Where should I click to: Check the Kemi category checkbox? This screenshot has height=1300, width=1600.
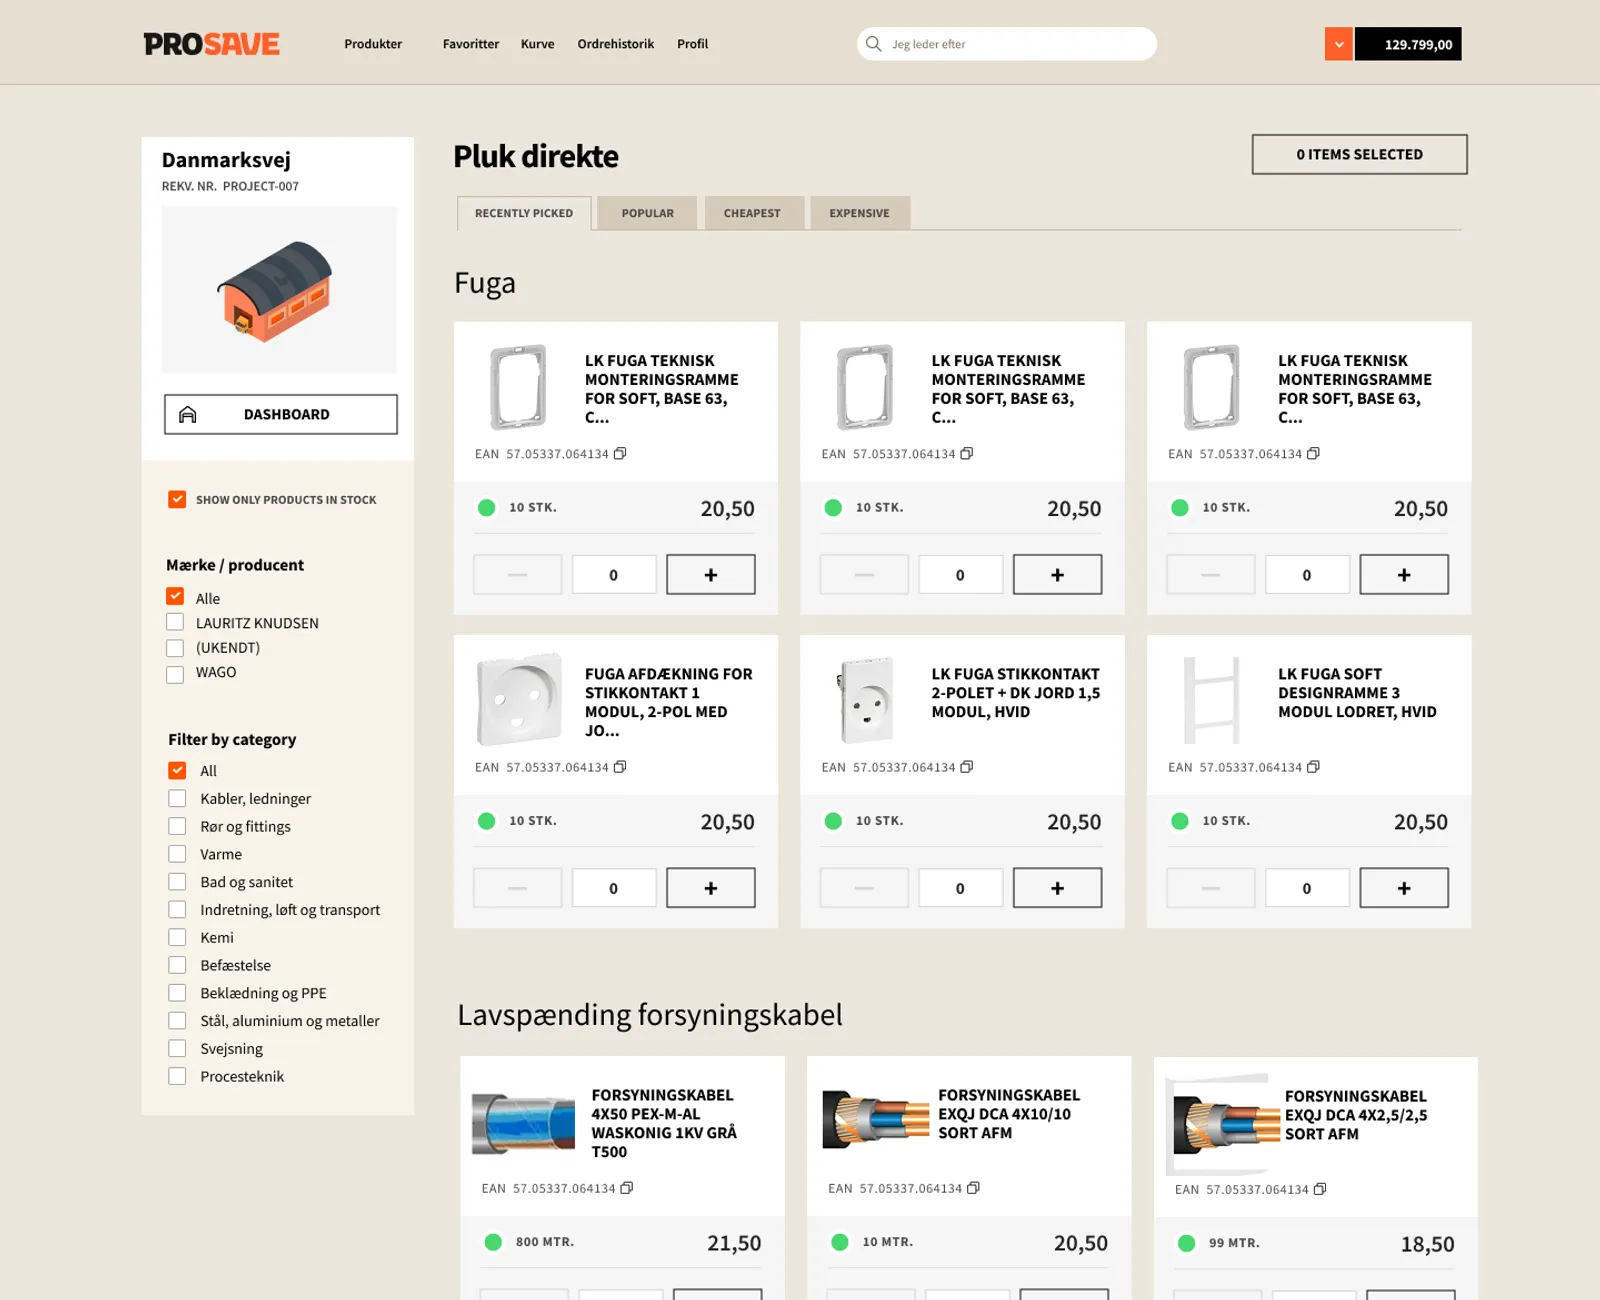(177, 937)
